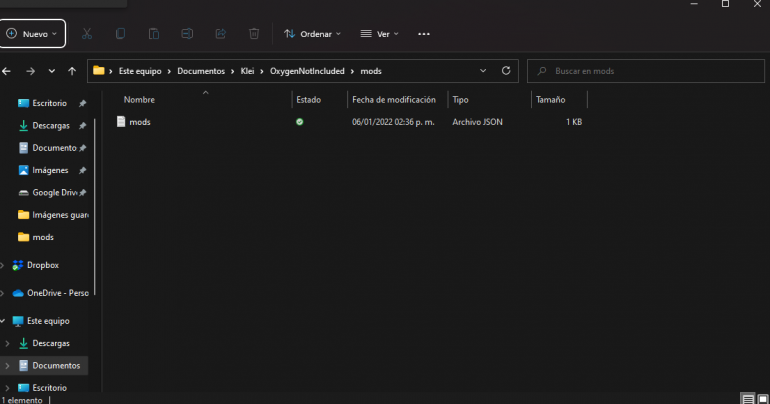Click the Delete trash icon
770x404 pixels.
pos(254,34)
